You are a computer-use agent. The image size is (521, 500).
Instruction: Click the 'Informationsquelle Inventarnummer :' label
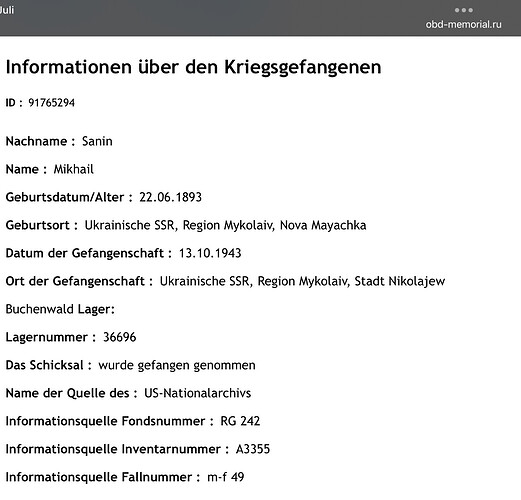117,450
